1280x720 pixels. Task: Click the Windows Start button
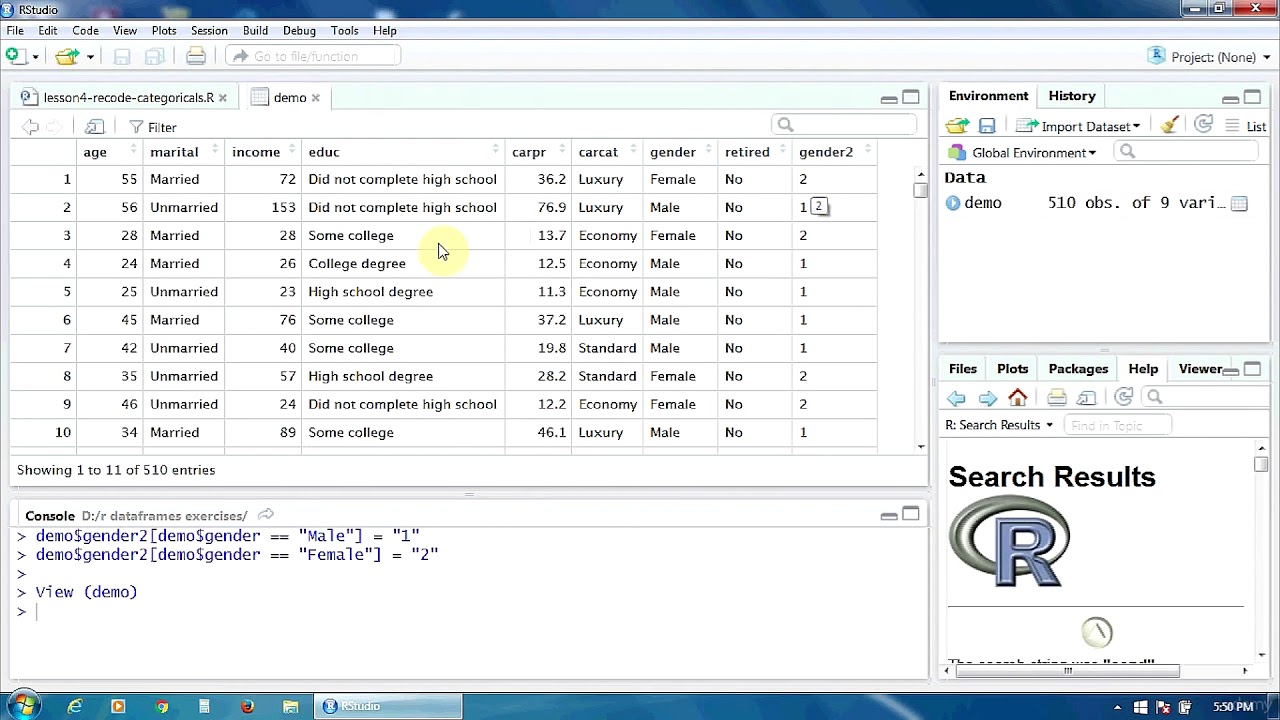[22, 706]
